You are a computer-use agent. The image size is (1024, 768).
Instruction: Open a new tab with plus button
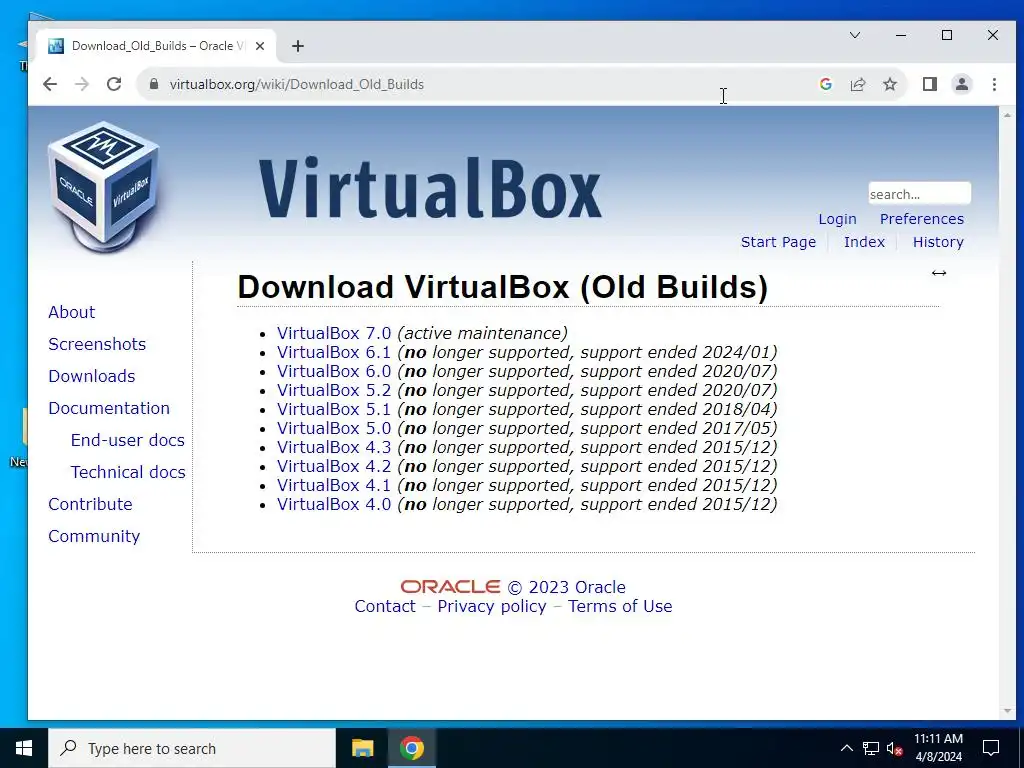click(x=298, y=46)
